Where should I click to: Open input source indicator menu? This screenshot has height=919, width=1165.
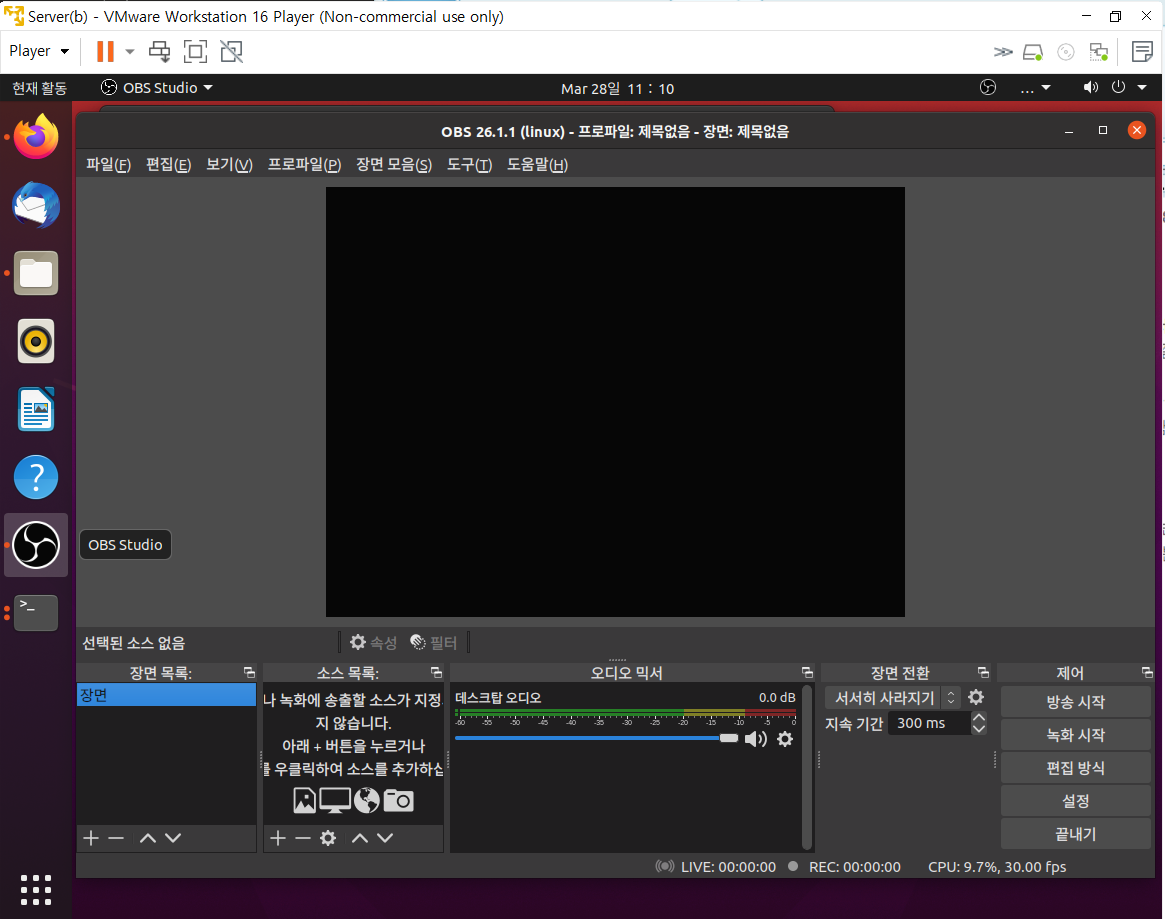coord(1035,88)
